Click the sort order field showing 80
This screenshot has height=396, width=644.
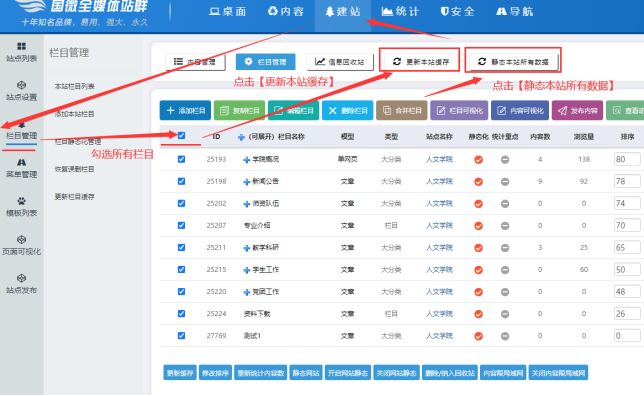[627, 159]
